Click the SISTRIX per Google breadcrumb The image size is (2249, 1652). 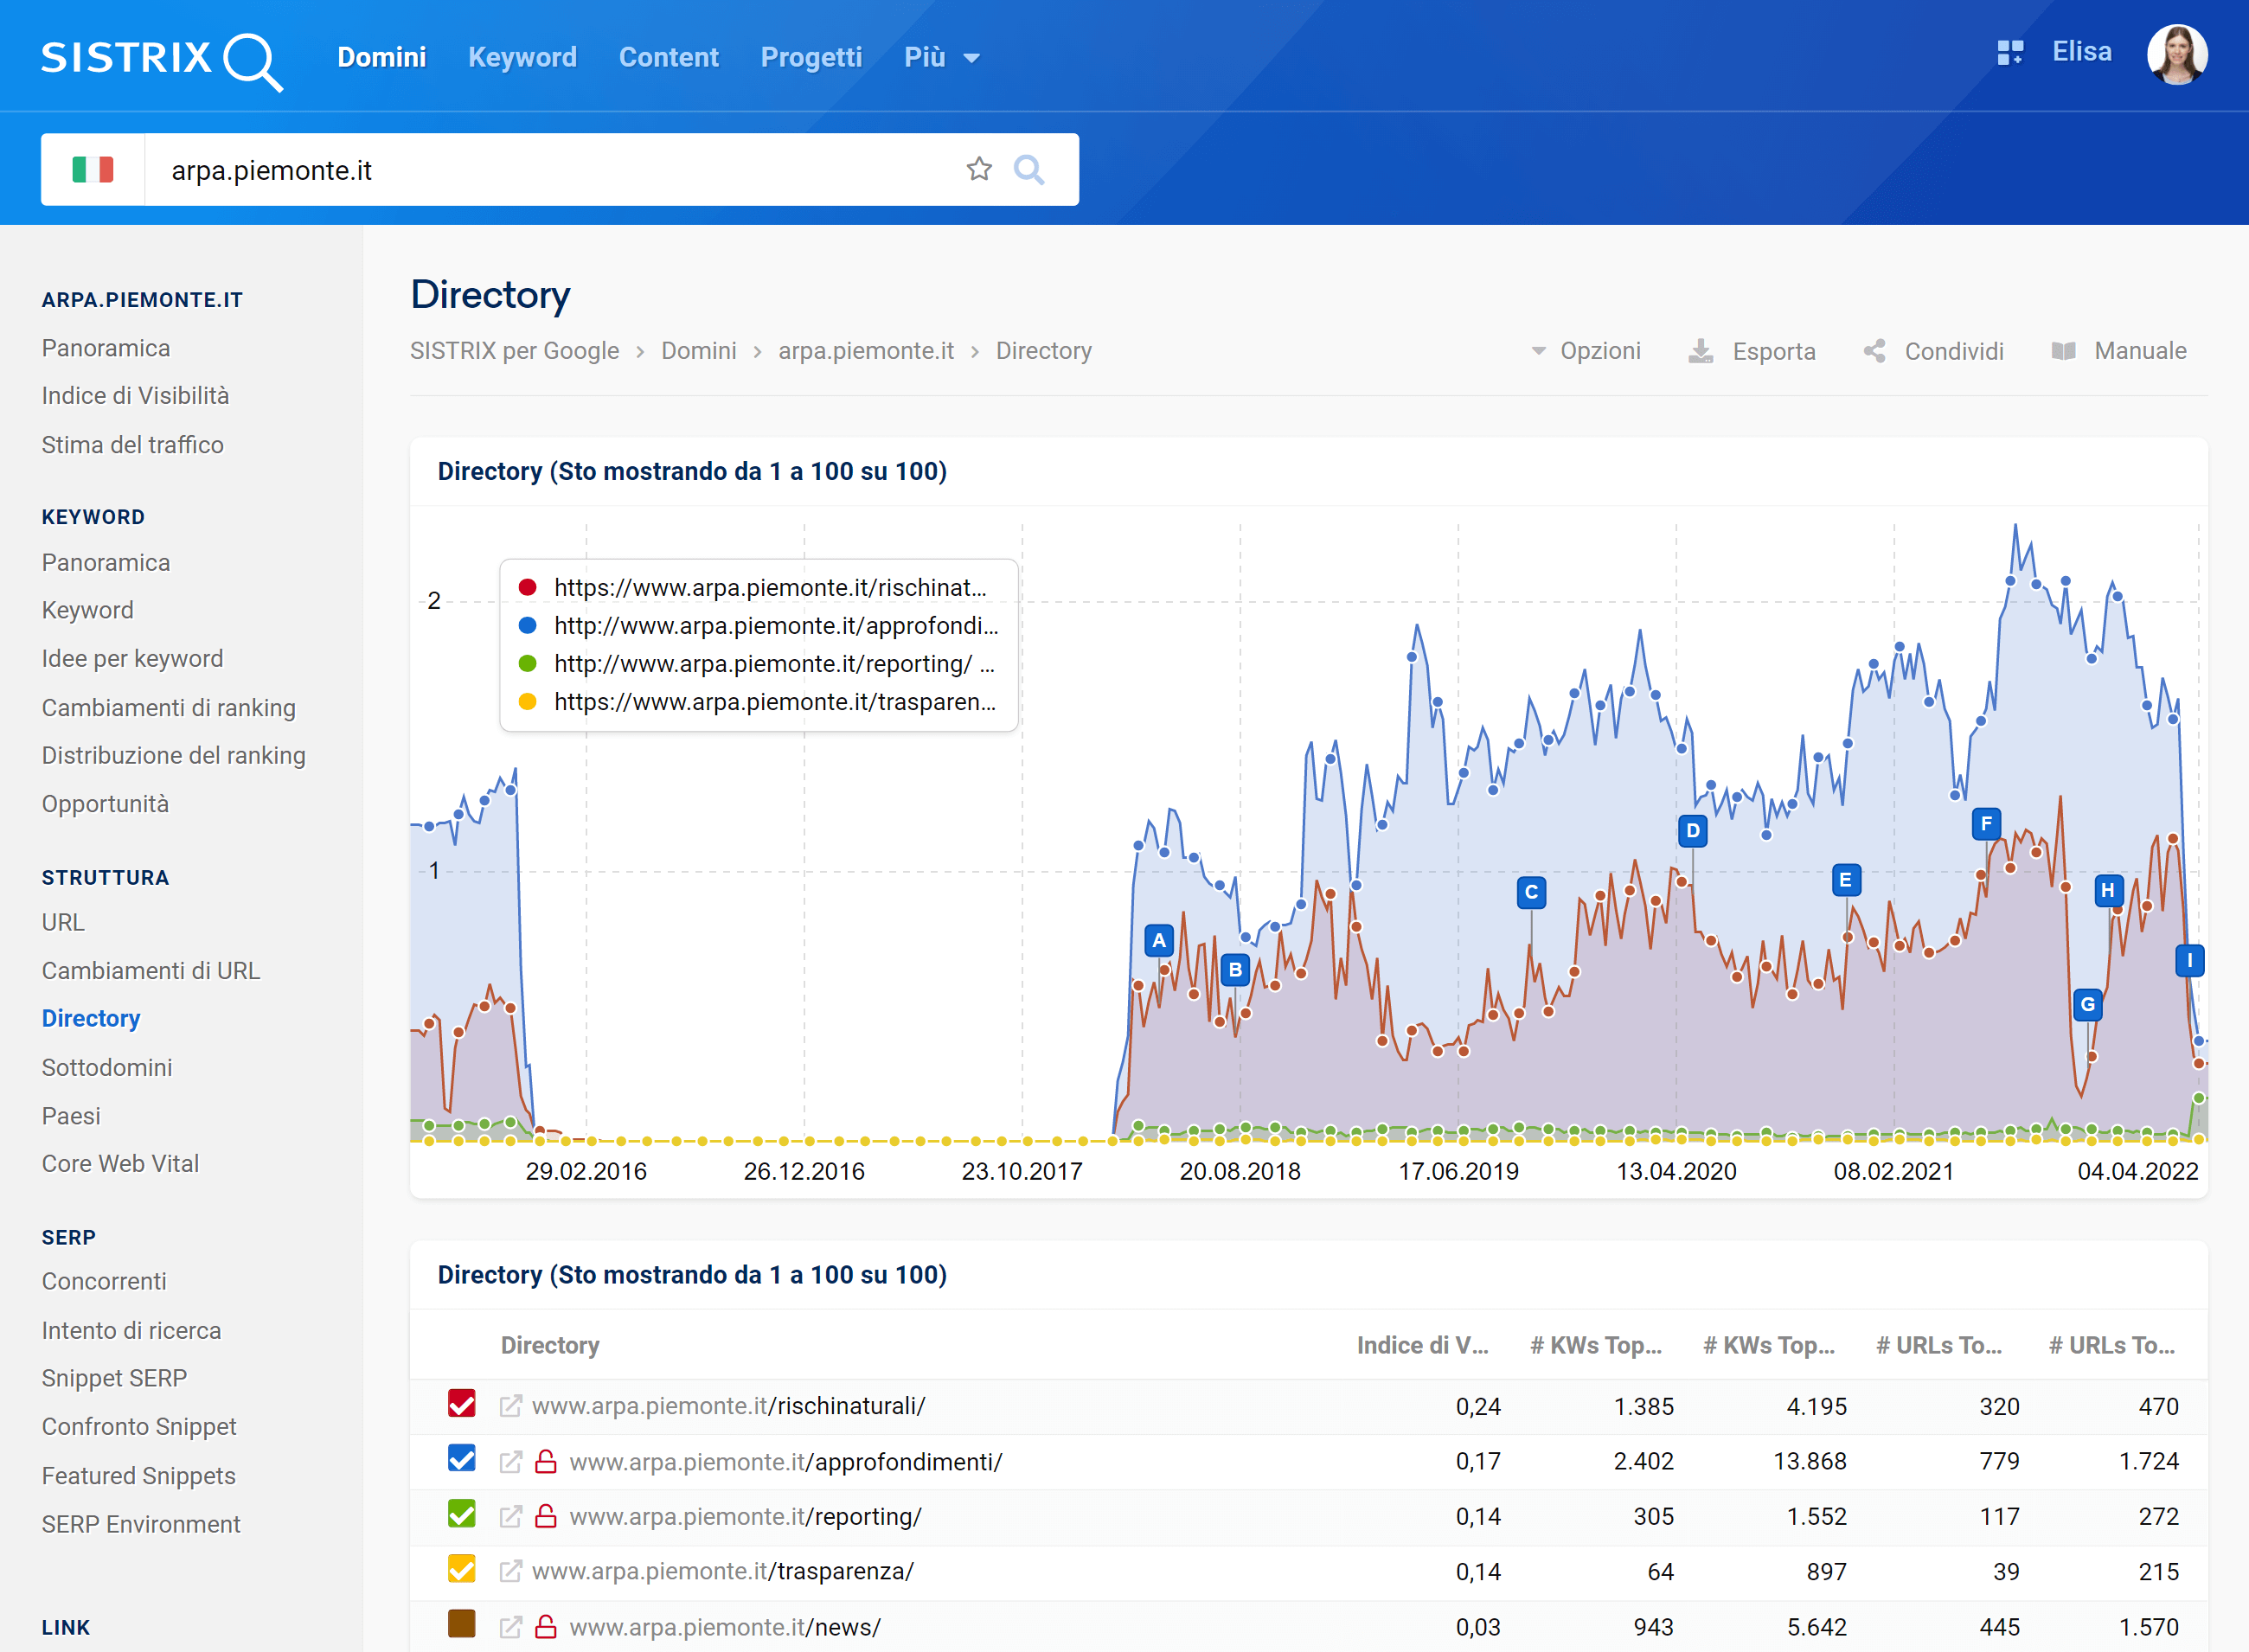pyautogui.click(x=514, y=351)
